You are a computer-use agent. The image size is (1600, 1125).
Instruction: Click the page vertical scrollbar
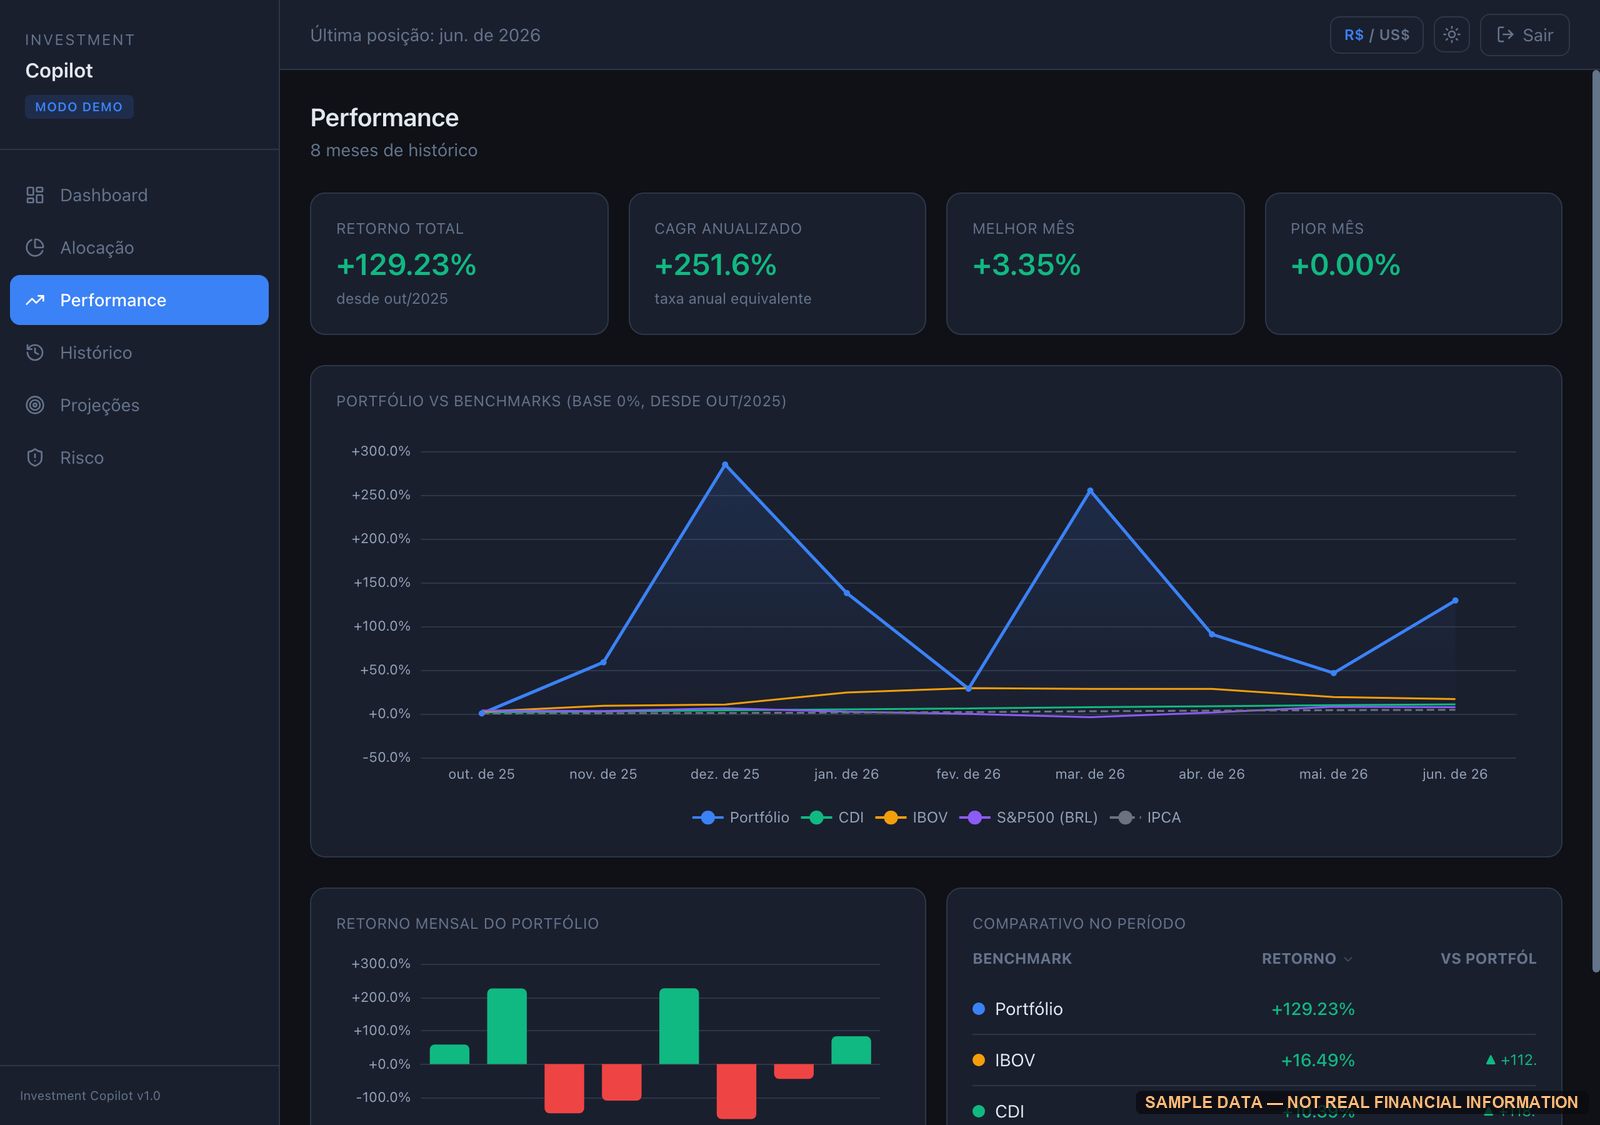1595,520
